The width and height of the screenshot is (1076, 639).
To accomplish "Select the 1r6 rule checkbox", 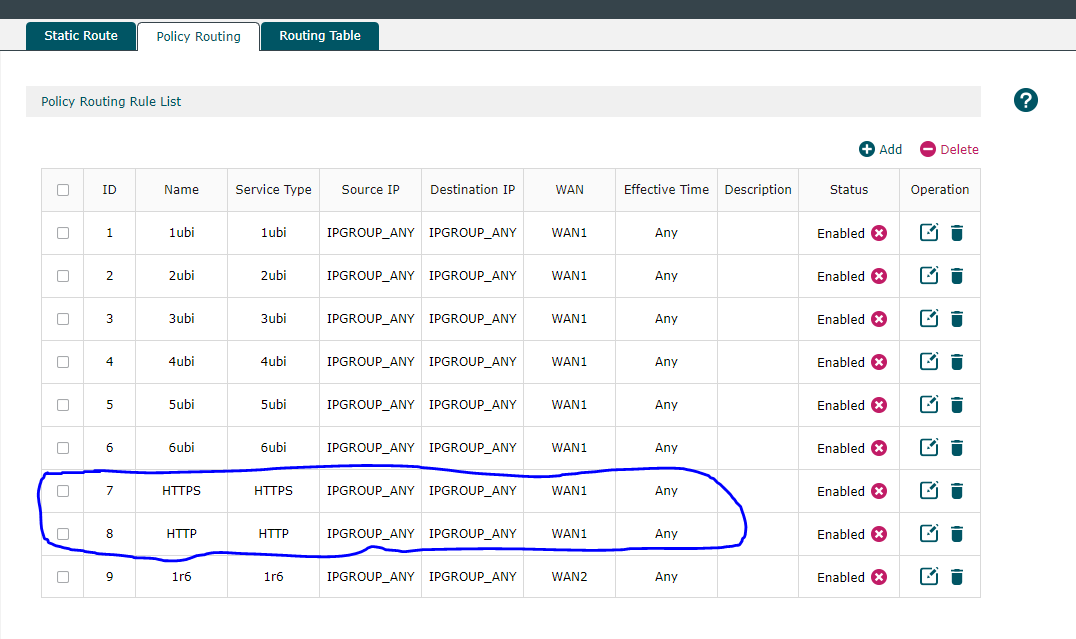I will pos(63,577).
